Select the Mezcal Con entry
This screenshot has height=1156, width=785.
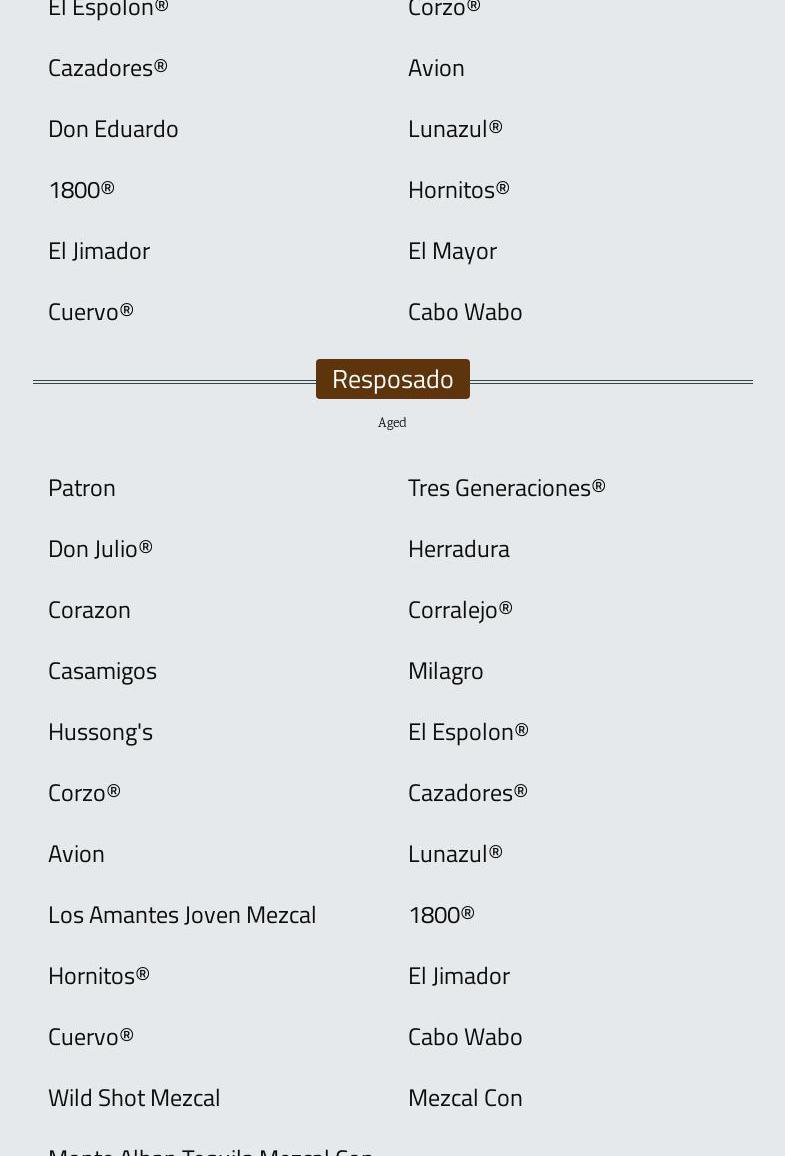click(465, 1098)
